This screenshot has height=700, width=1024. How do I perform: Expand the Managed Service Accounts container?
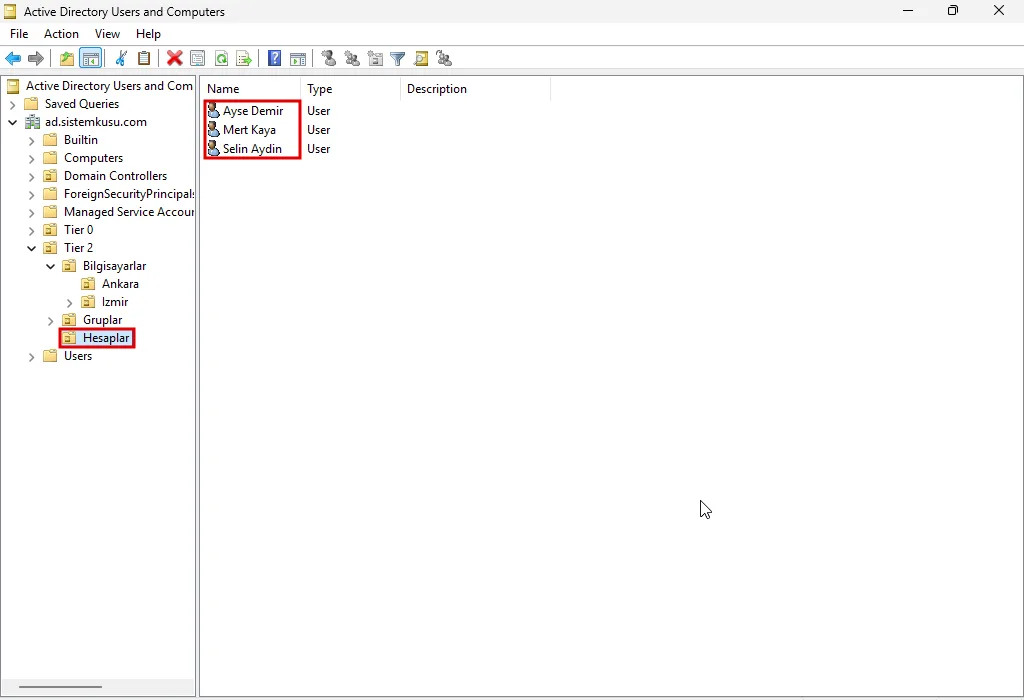tap(31, 212)
